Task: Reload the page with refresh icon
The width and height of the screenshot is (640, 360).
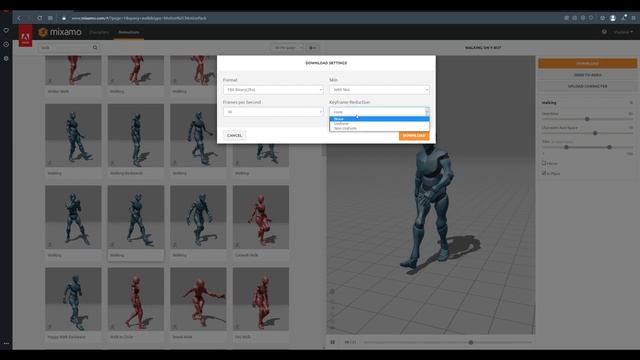Action: [x=40, y=18]
